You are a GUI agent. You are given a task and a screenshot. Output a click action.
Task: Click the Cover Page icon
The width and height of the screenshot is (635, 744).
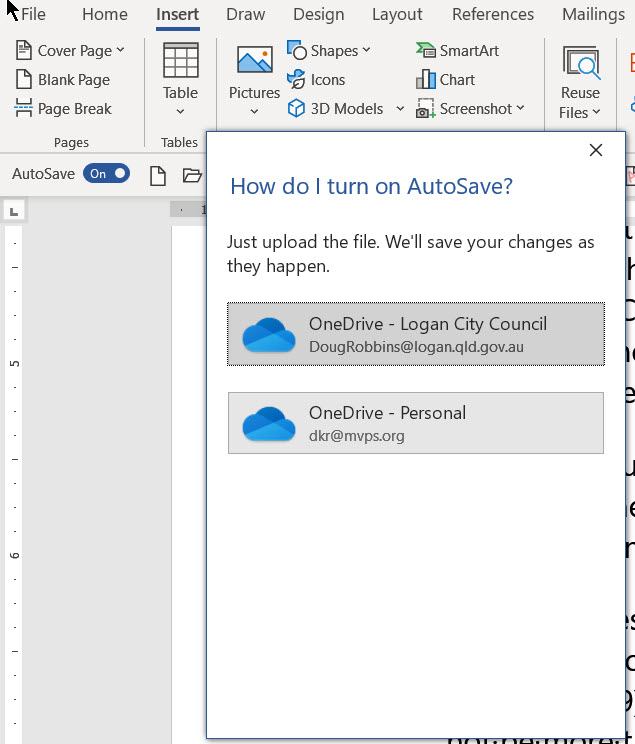pyautogui.click(x=24, y=50)
